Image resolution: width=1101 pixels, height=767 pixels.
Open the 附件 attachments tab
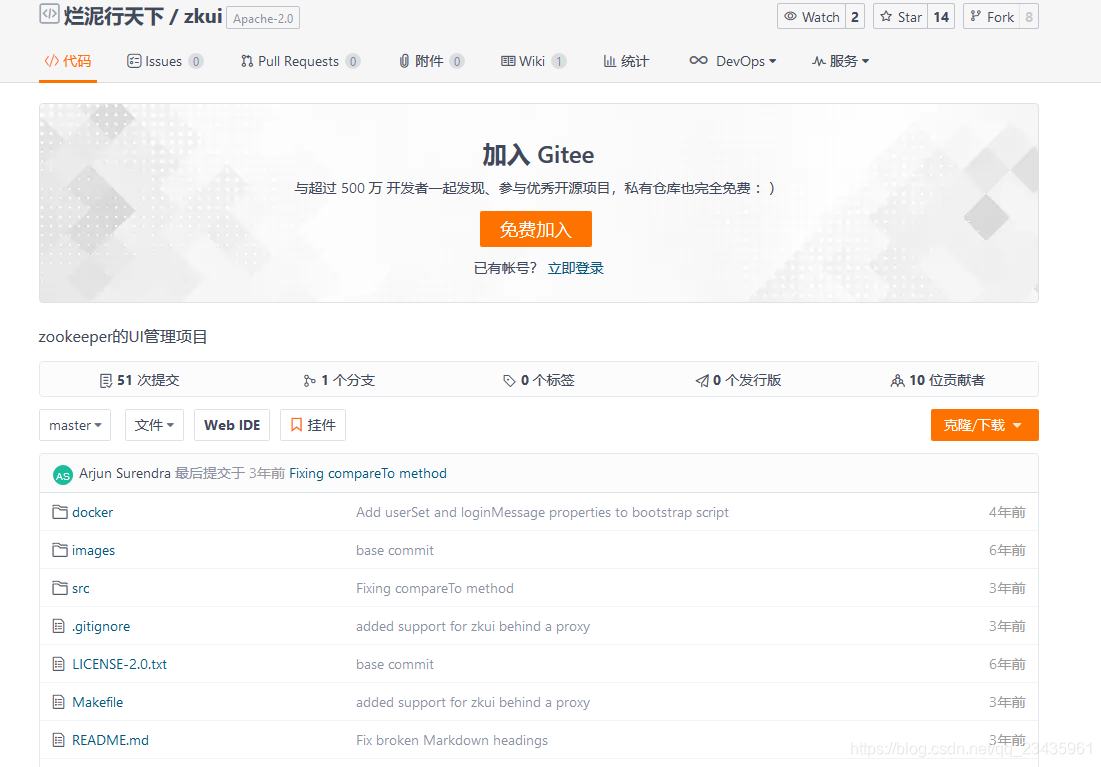pyautogui.click(x=431, y=61)
